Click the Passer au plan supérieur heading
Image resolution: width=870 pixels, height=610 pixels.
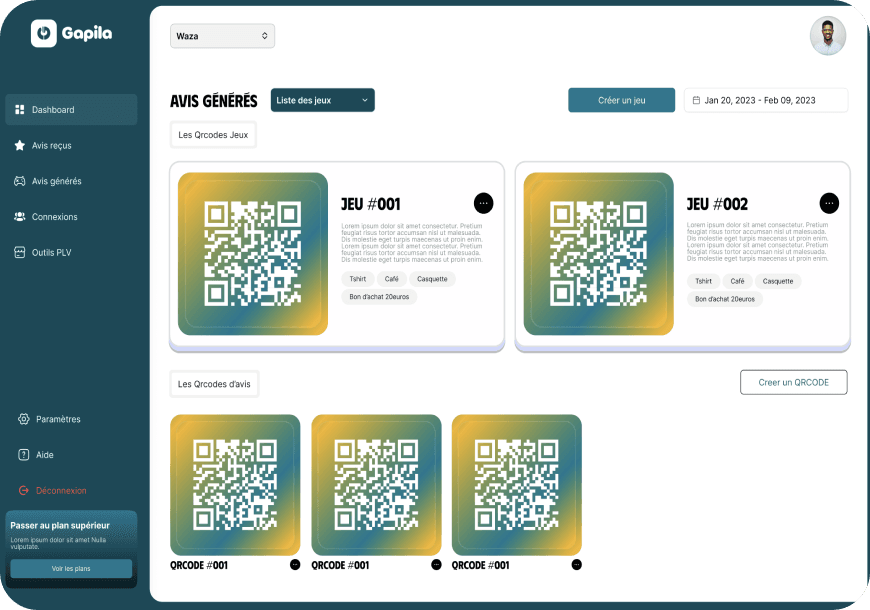click(x=60, y=525)
